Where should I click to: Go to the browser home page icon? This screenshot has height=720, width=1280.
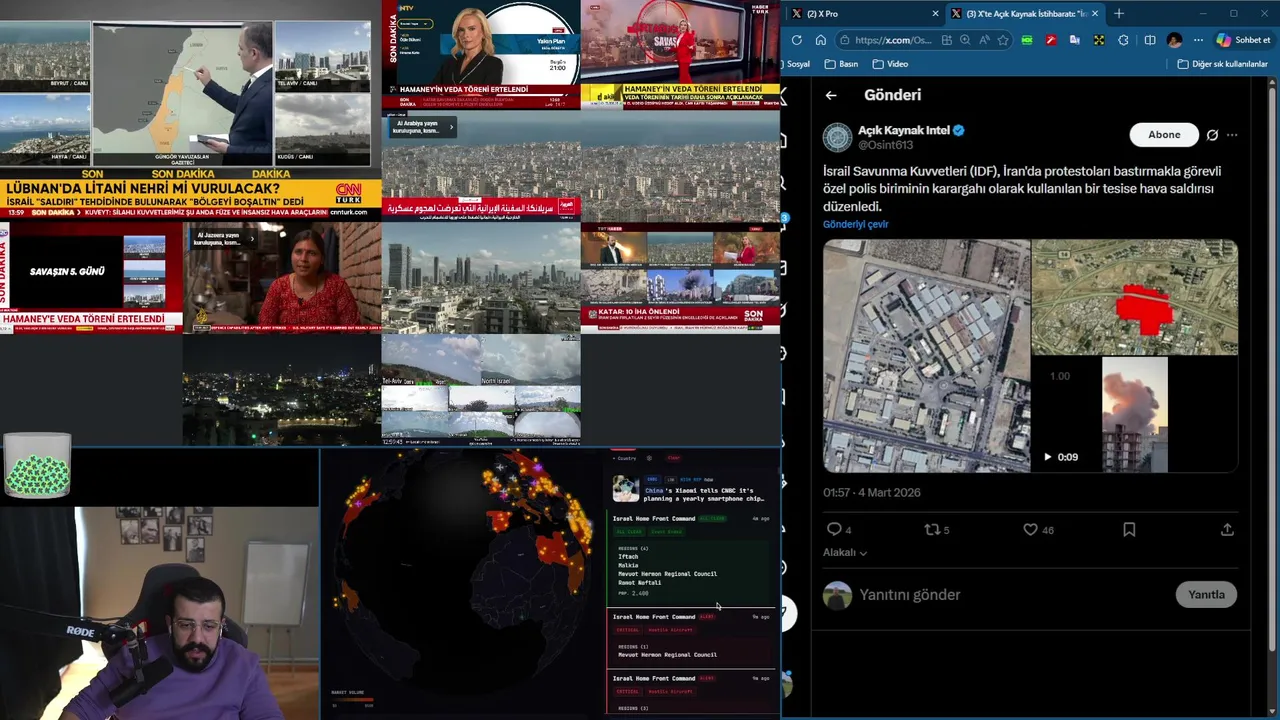click(x=820, y=40)
